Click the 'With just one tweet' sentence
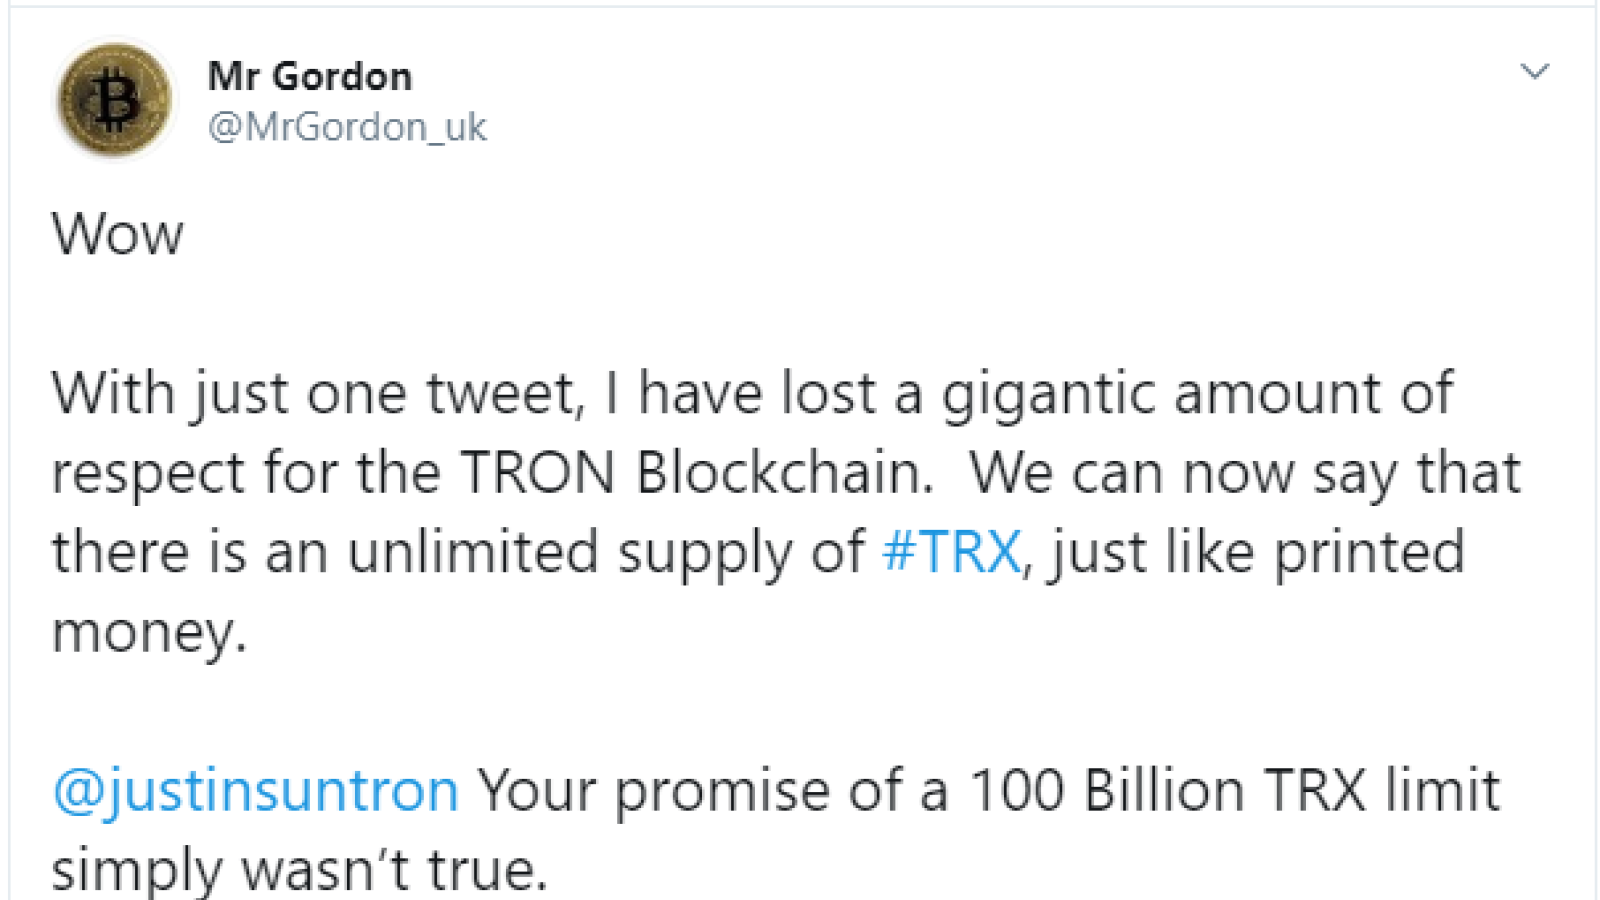The image size is (1600, 900). pos(317,394)
